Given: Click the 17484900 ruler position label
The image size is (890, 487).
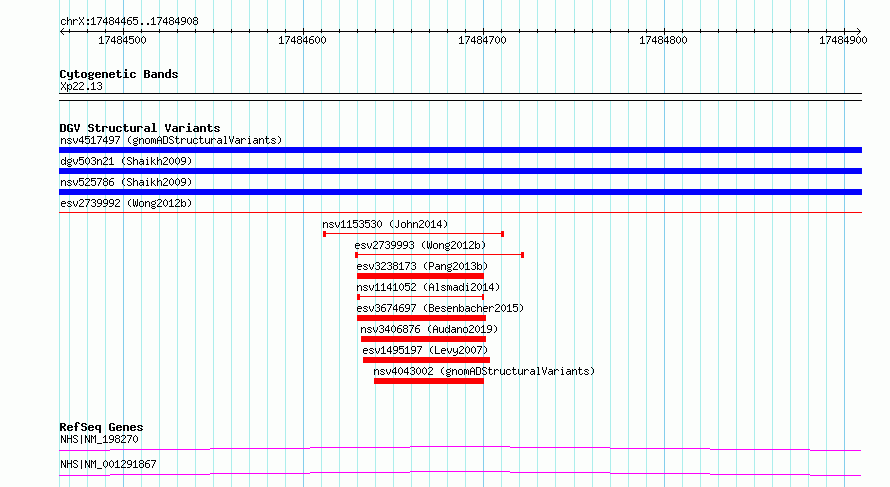Looking at the screenshot, I should pyautogui.click(x=843, y=40).
